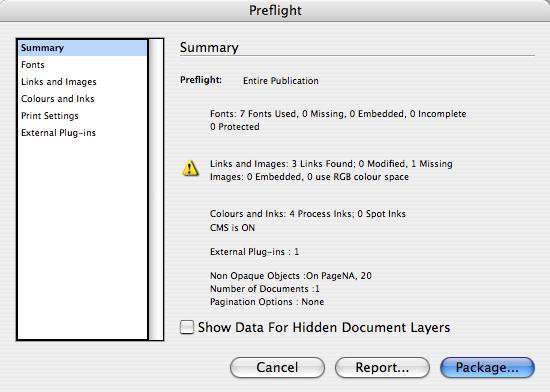Click the yellow warning icon beside Links
Screen dimensions: 550x392
pos(190,168)
